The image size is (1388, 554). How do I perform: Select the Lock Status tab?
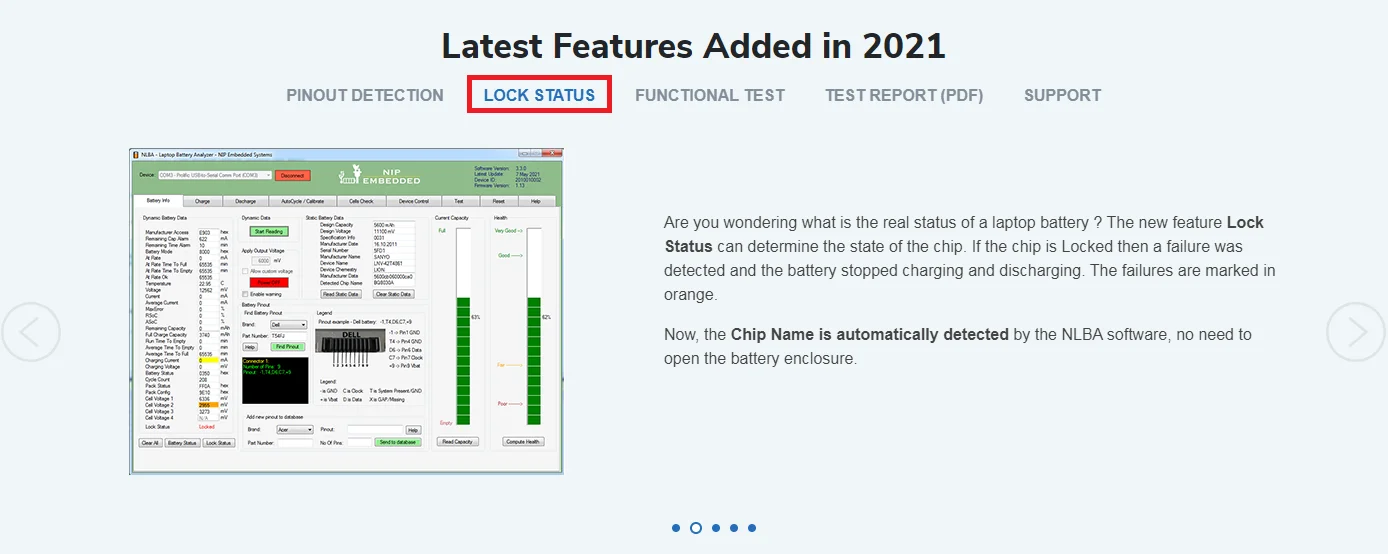[x=539, y=95]
